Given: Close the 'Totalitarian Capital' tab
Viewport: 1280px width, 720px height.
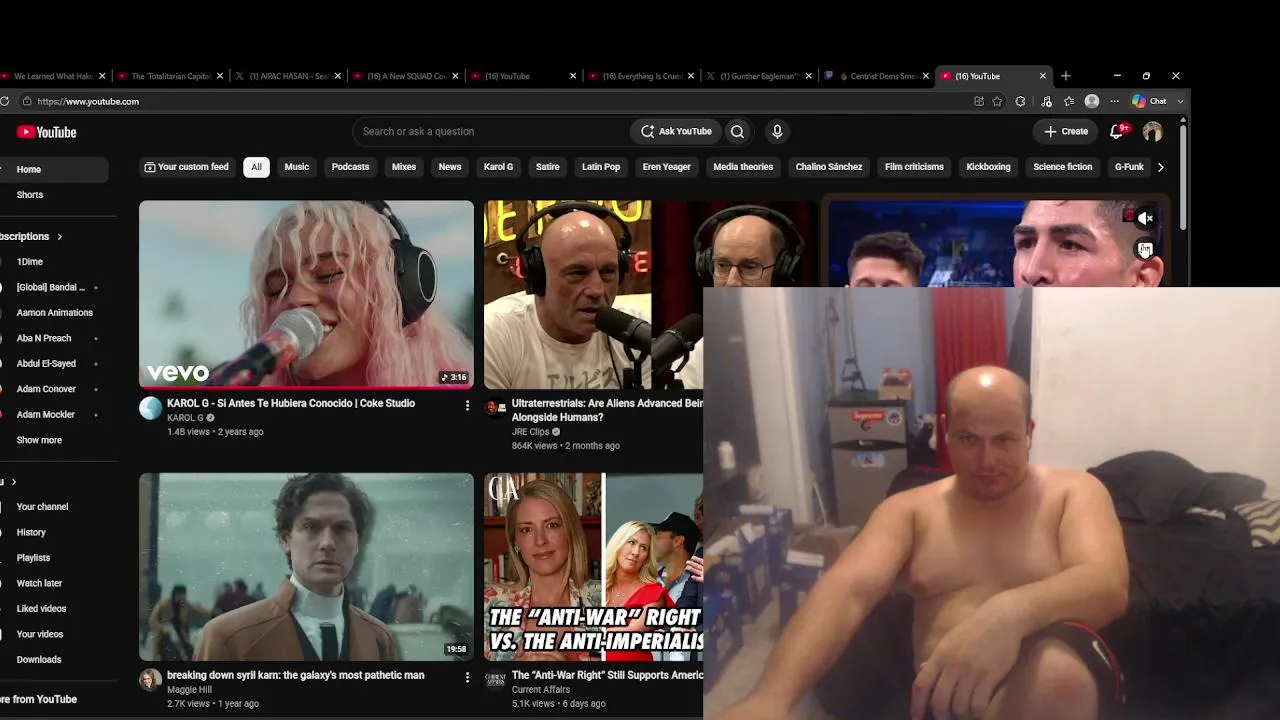Looking at the screenshot, I should 220,76.
